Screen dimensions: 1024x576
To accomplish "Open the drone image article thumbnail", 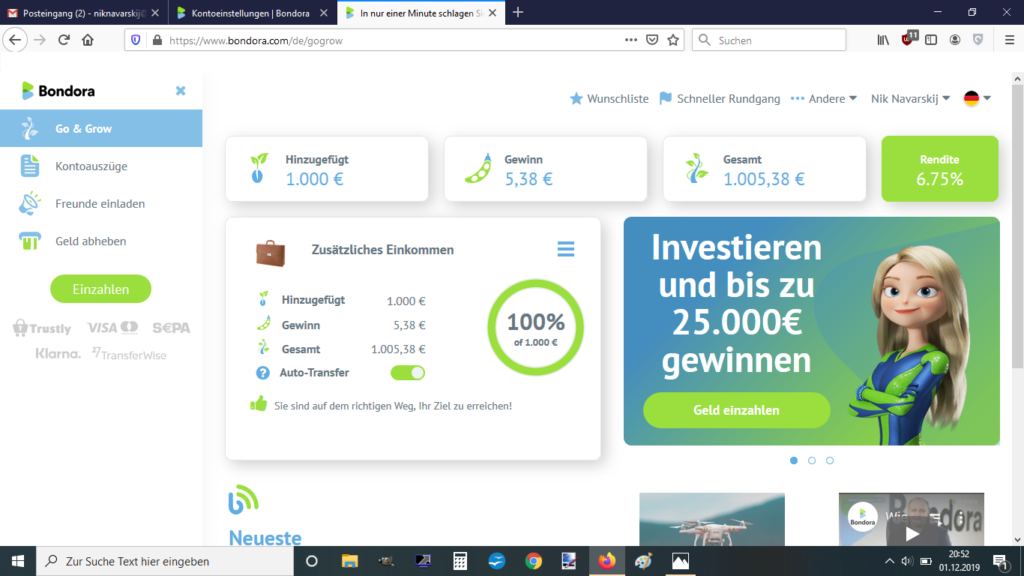I will point(712,520).
